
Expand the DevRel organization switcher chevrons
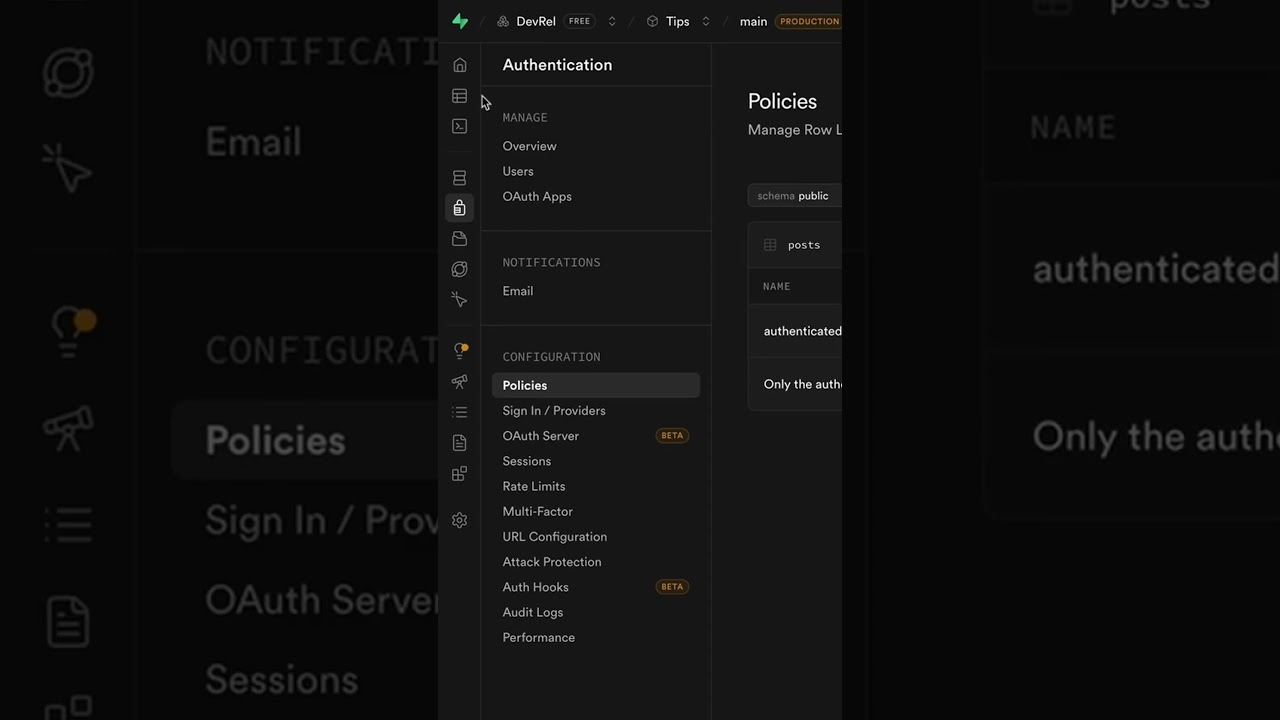[612, 21]
